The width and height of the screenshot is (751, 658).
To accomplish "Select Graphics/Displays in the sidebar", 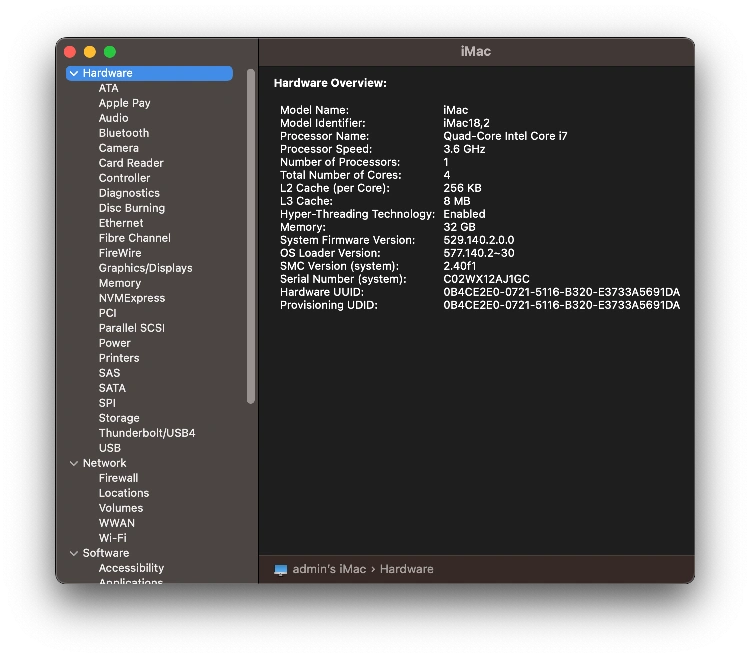I will [145, 268].
